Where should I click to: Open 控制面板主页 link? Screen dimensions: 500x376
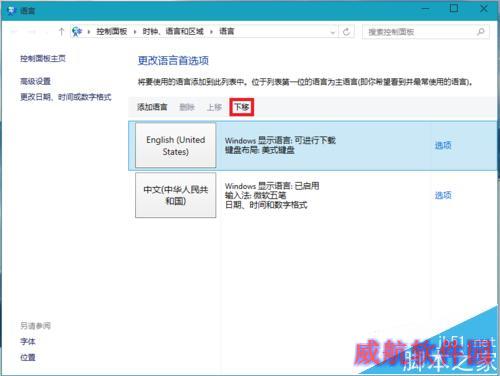click(x=43, y=59)
